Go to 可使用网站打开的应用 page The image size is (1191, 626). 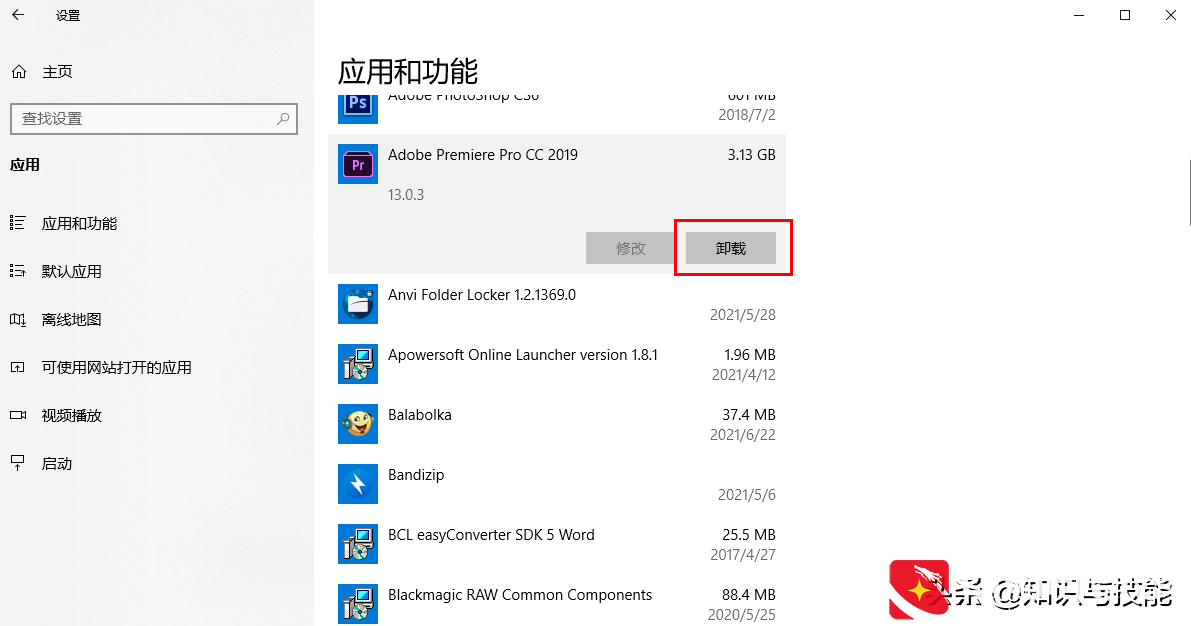pyautogui.click(x=116, y=368)
